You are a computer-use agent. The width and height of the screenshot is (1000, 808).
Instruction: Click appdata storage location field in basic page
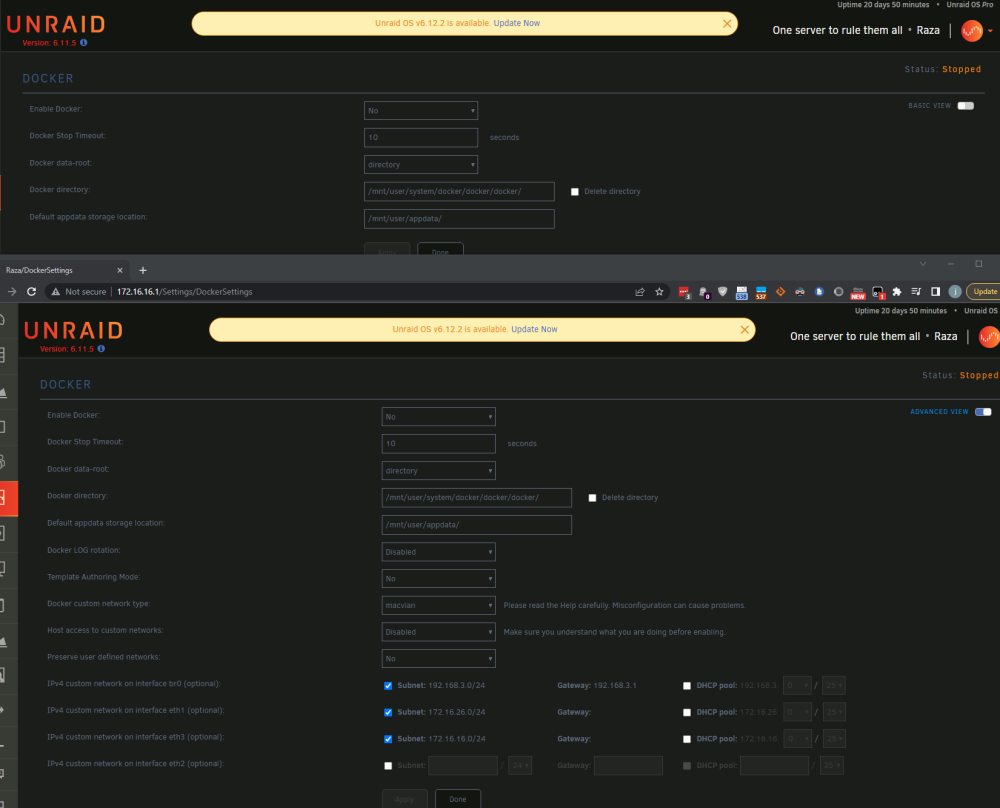click(459, 219)
